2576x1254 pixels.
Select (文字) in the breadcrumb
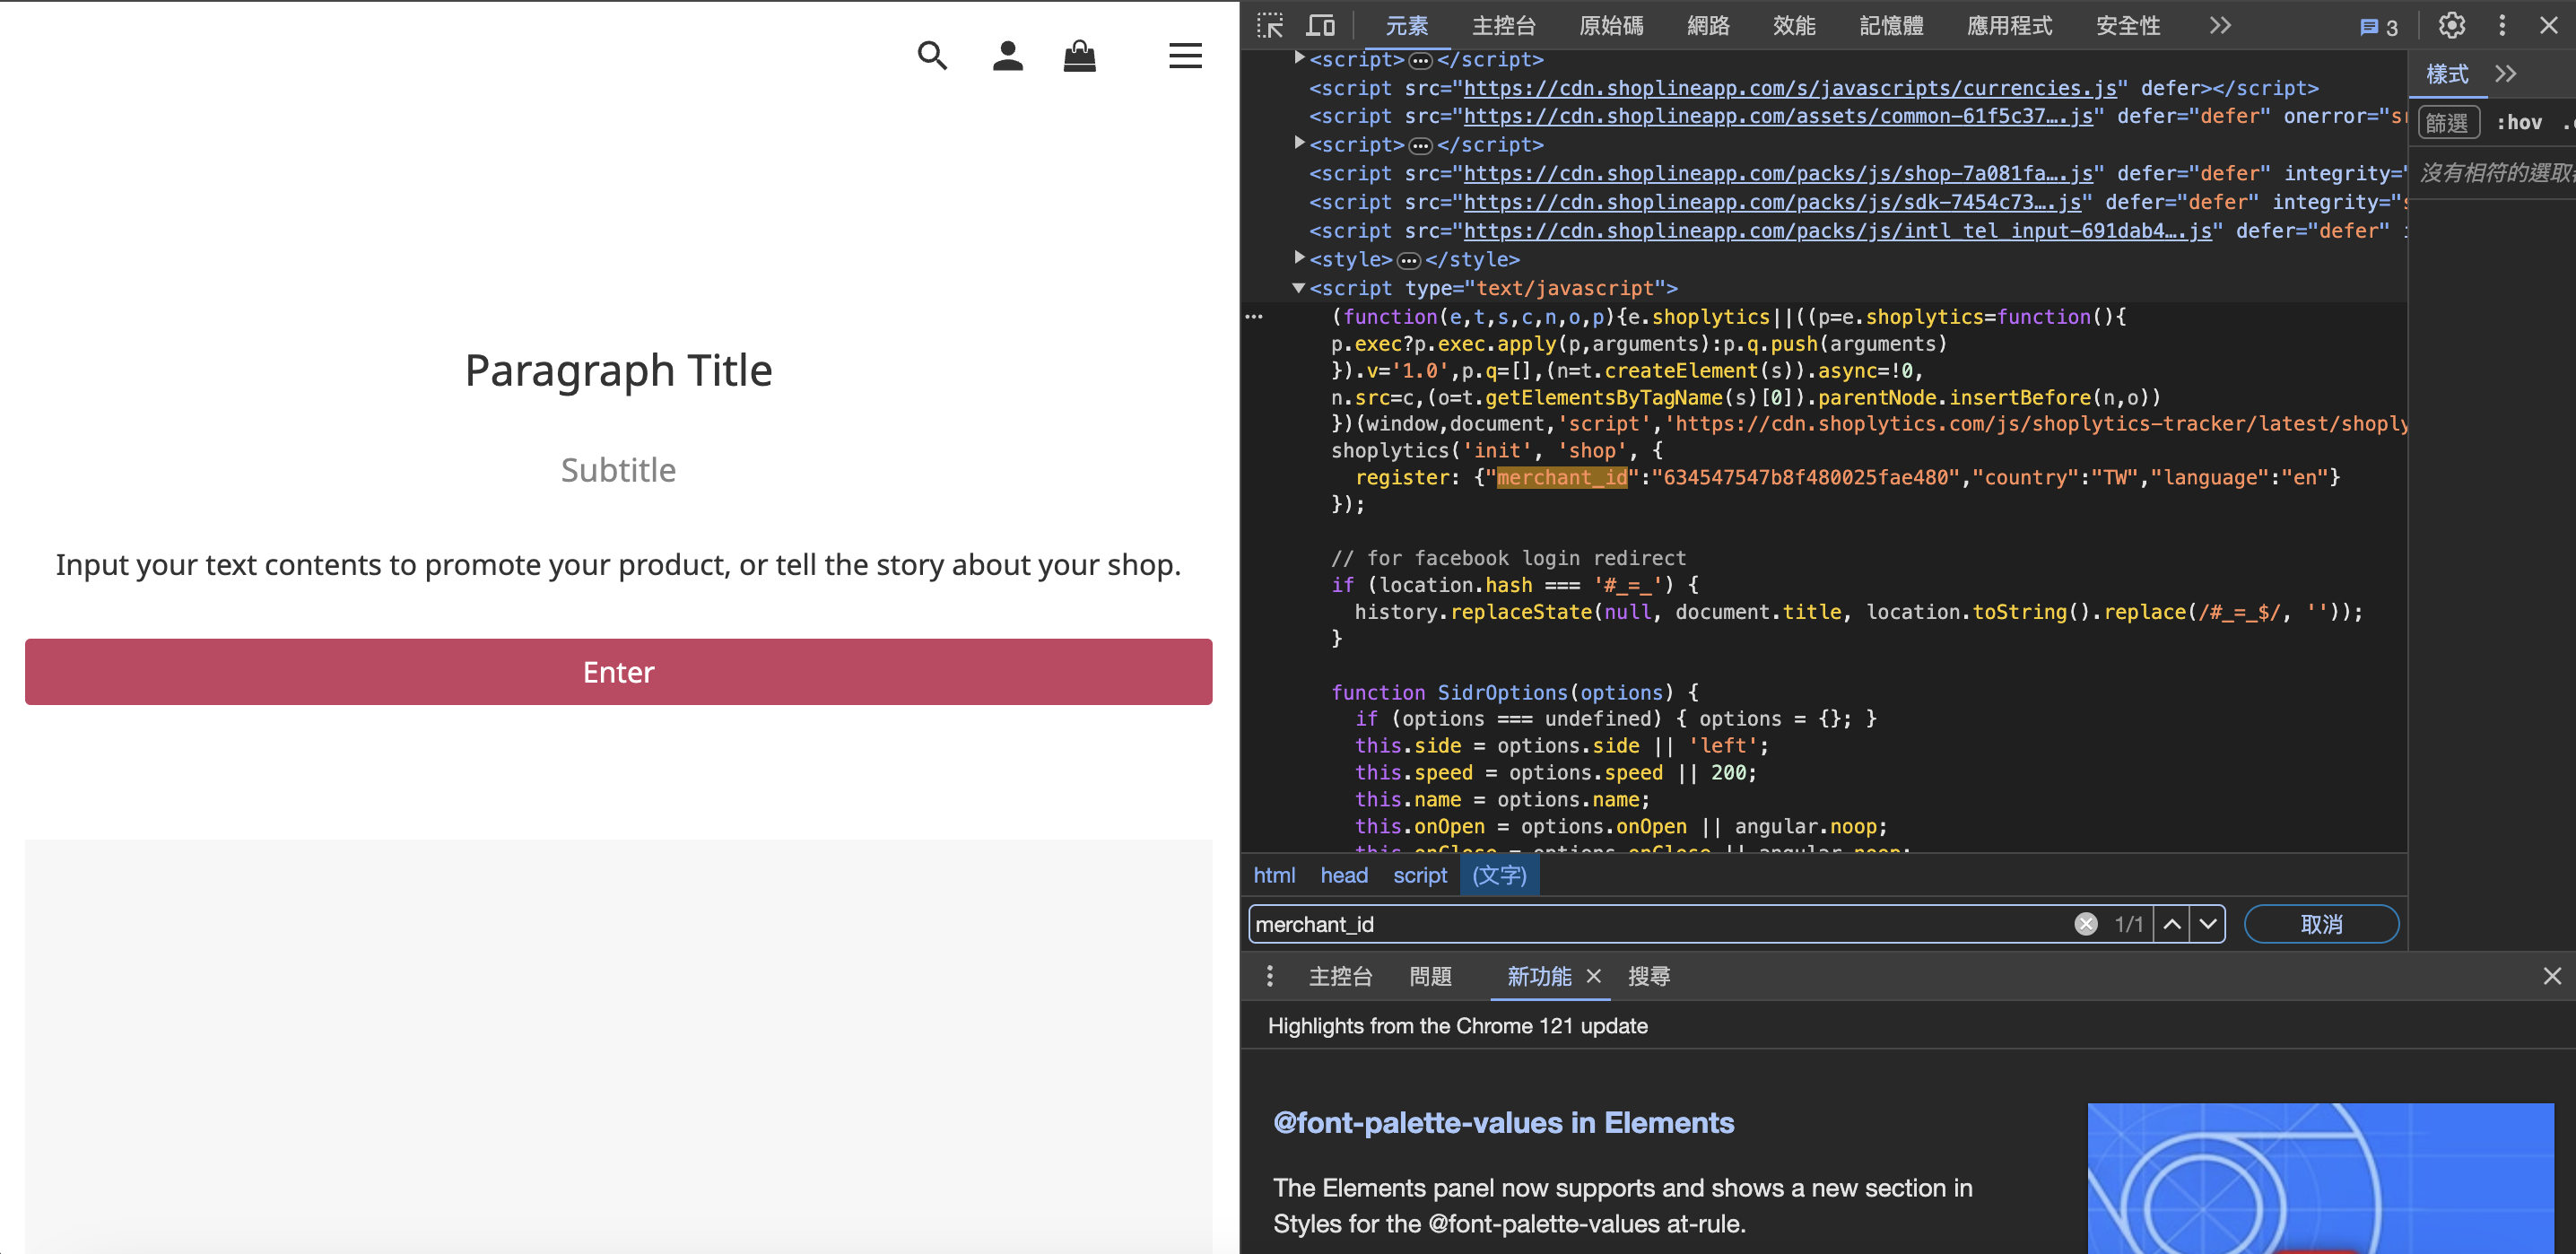[1498, 875]
